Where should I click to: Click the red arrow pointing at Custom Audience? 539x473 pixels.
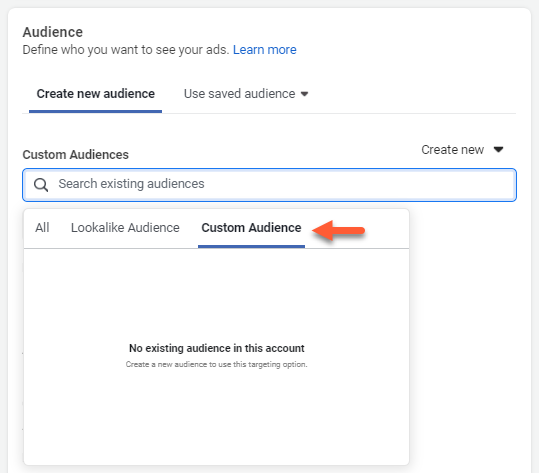tap(339, 230)
